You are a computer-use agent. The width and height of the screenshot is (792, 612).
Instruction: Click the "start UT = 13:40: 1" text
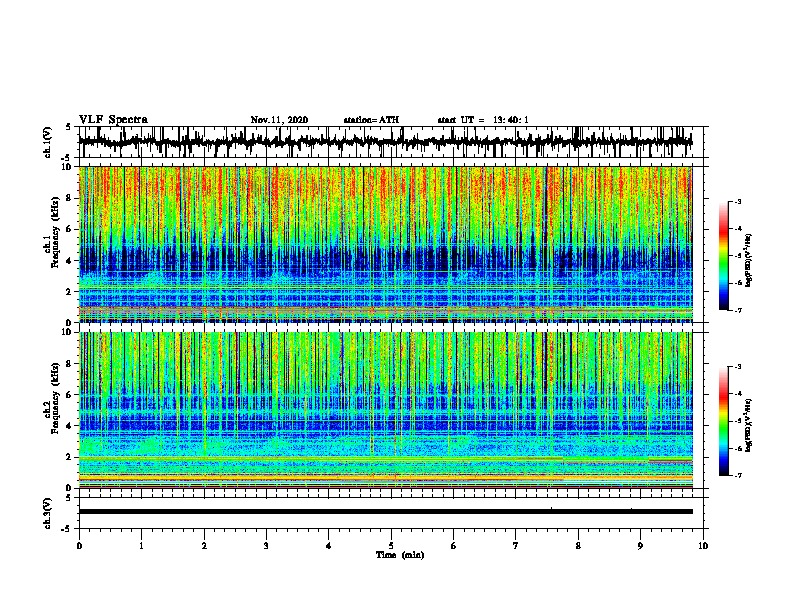coord(483,120)
